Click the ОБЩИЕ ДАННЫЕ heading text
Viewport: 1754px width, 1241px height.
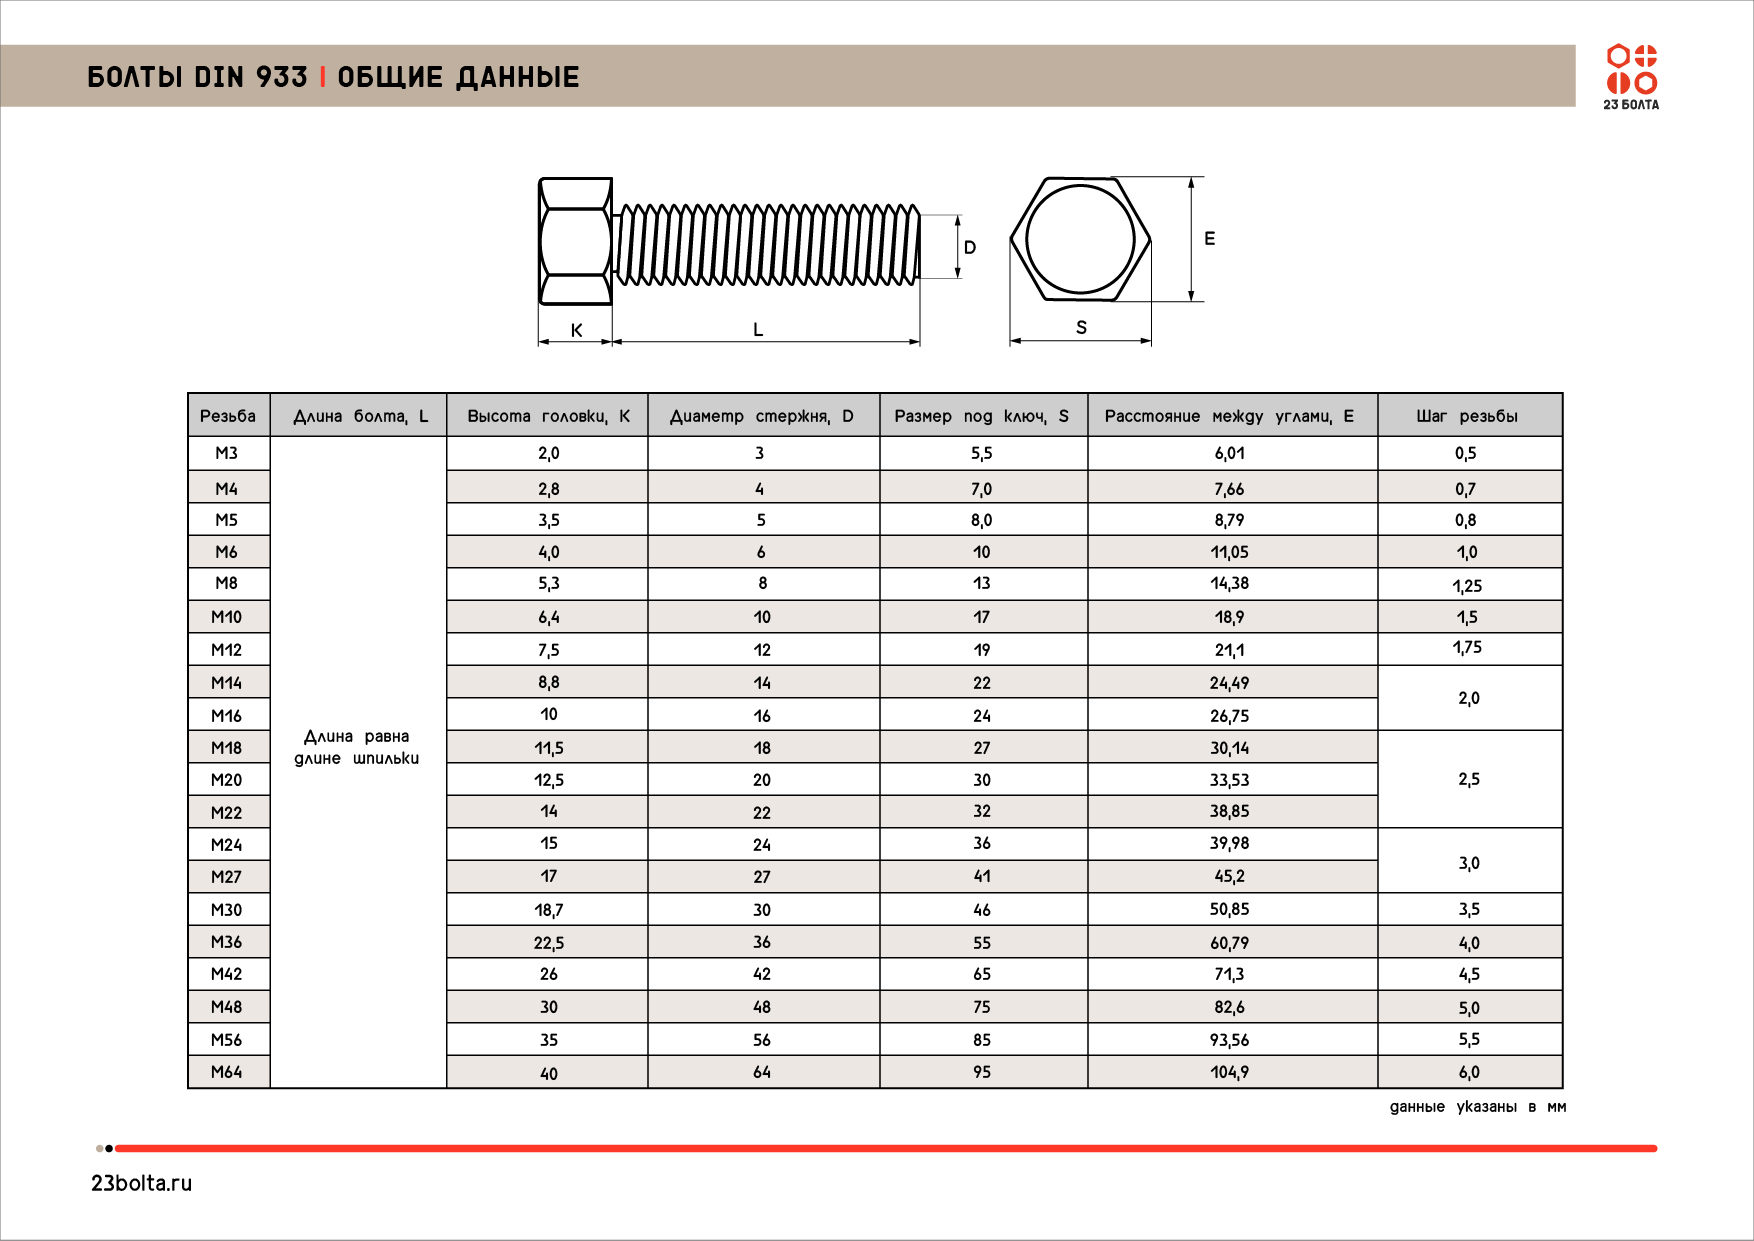point(458,77)
